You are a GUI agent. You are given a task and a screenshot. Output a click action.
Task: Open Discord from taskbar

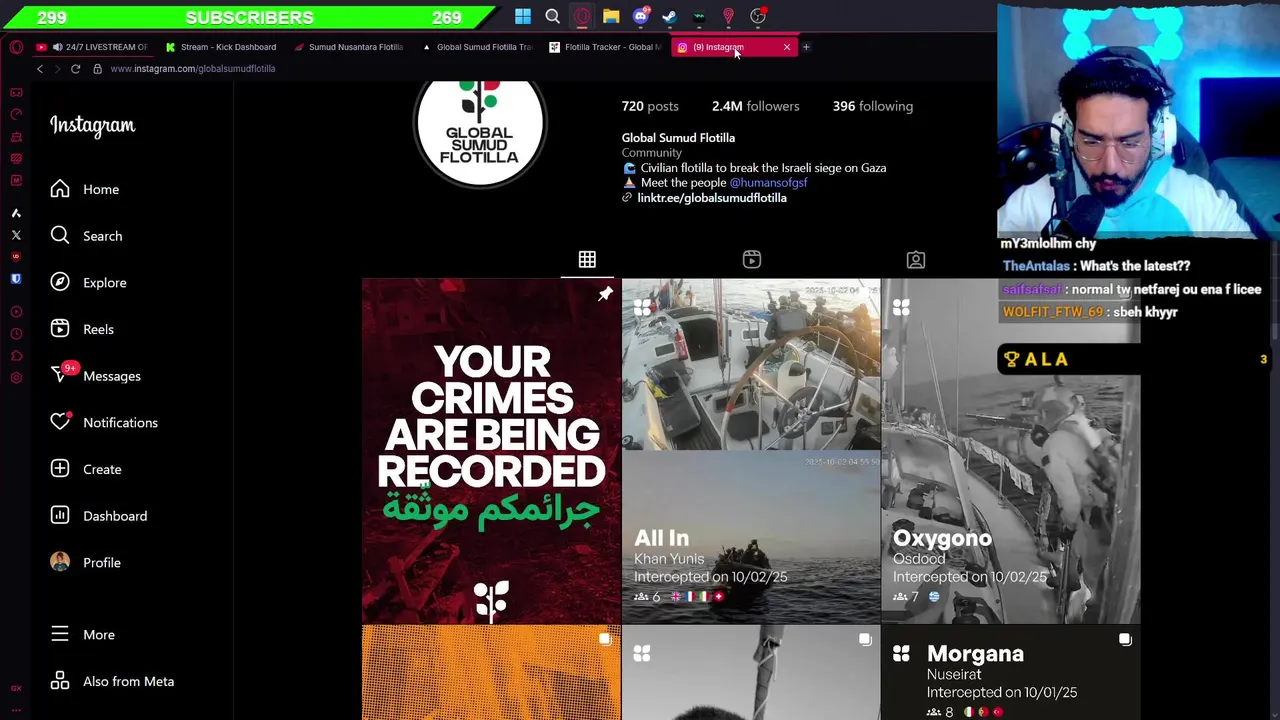click(641, 16)
